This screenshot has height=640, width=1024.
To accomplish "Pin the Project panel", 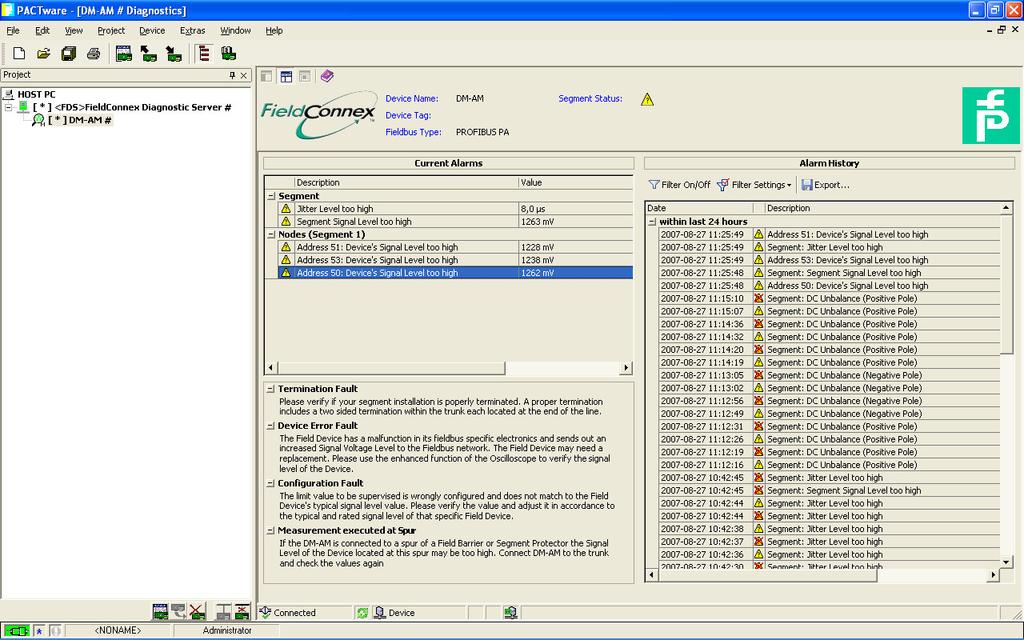I will (232, 76).
